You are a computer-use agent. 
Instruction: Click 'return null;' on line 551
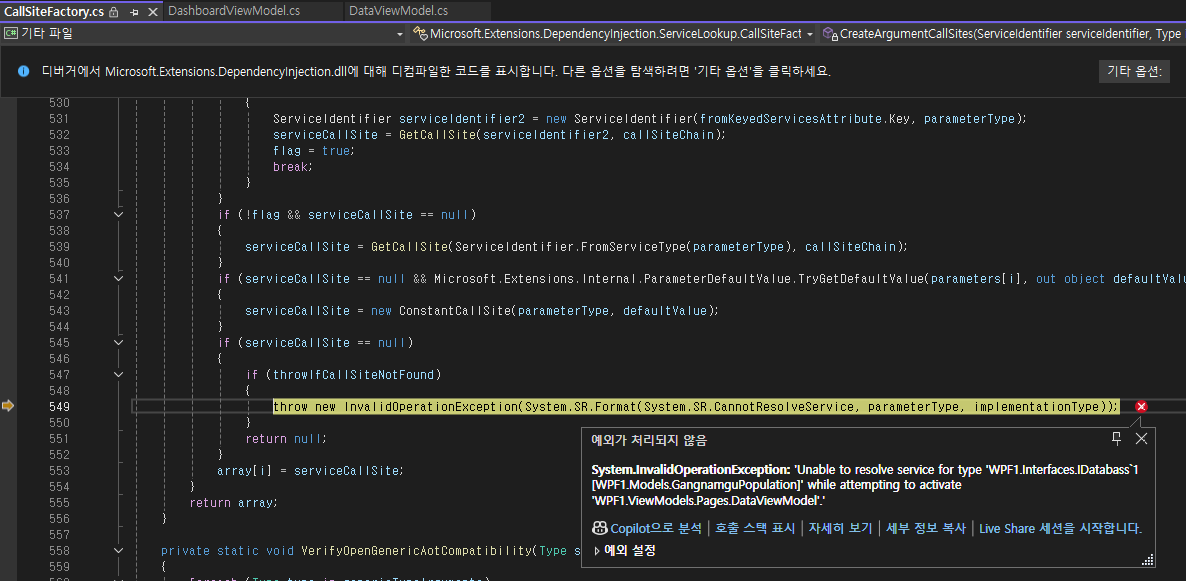(287, 439)
